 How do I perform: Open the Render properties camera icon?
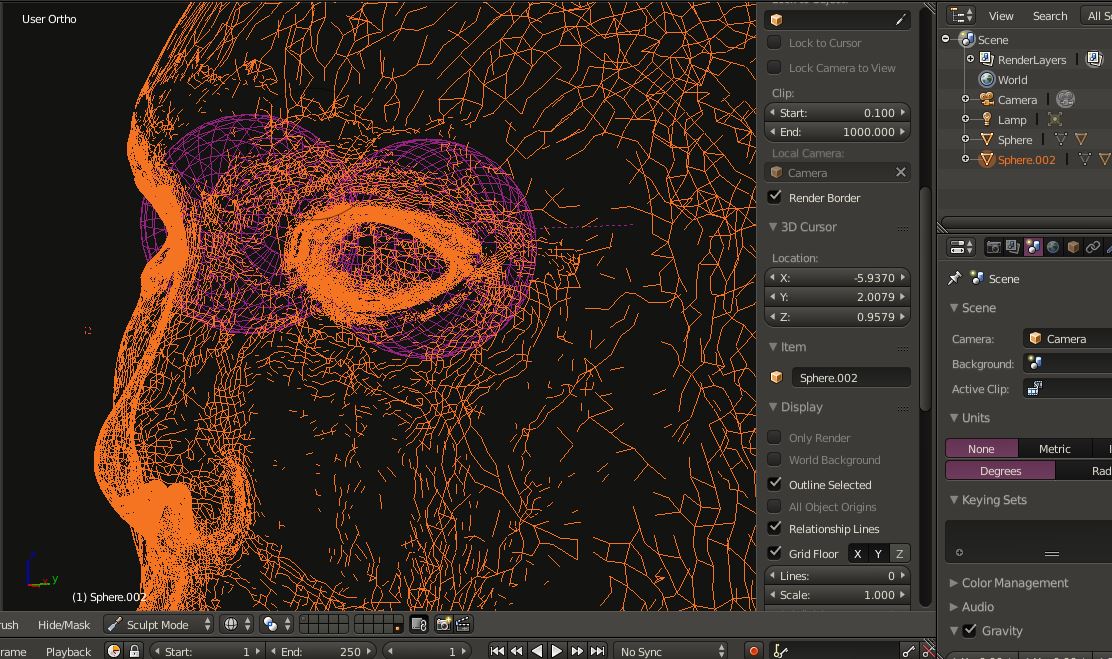click(995, 247)
